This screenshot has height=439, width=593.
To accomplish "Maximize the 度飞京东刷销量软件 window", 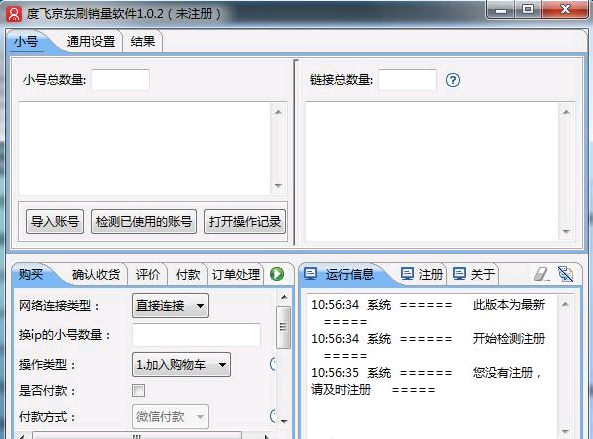I will pos(528,9).
